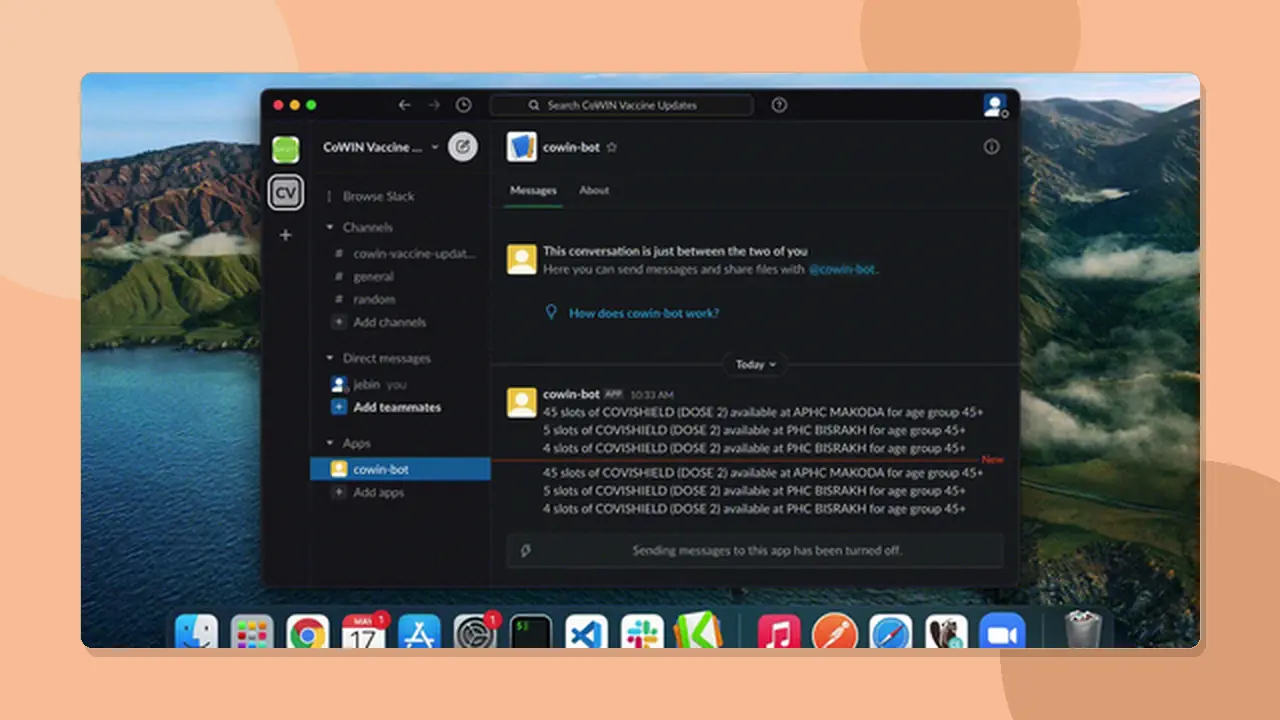Open the compose new message icon
Image resolution: width=1280 pixels, height=720 pixels.
(462, 146)
